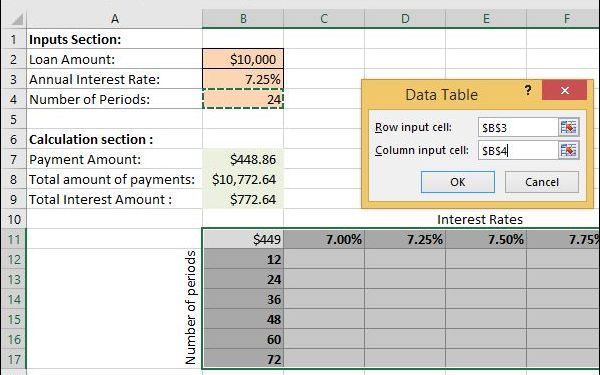Select column B header
The width and height of the screenshot is (600, 375).
[x=243, y=19]
